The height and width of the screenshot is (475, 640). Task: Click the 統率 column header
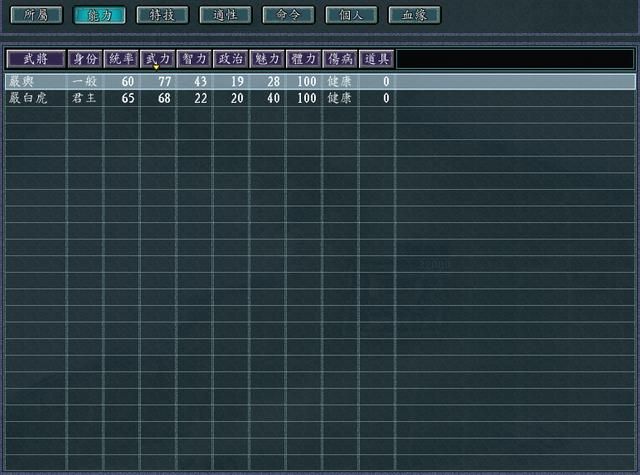121,59
